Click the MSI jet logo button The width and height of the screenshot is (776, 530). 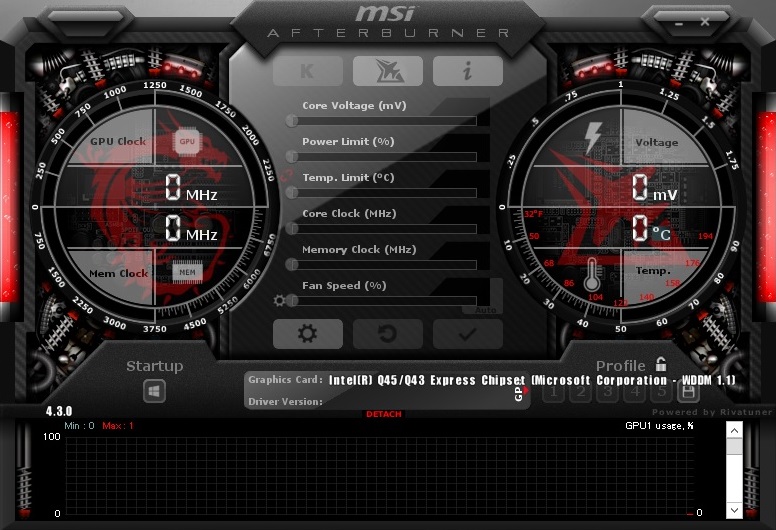click(x=388, y=71)
